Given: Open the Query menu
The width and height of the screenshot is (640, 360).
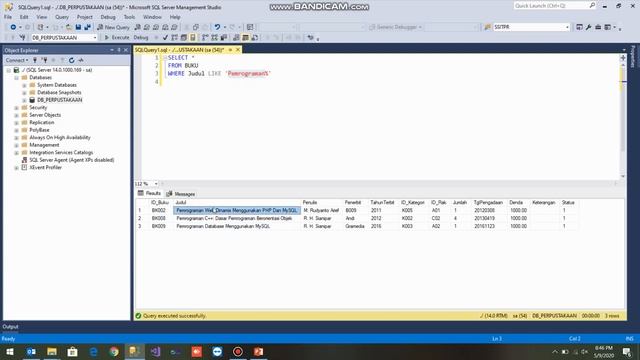Looking at the screenshot, I should click(62, 17).
